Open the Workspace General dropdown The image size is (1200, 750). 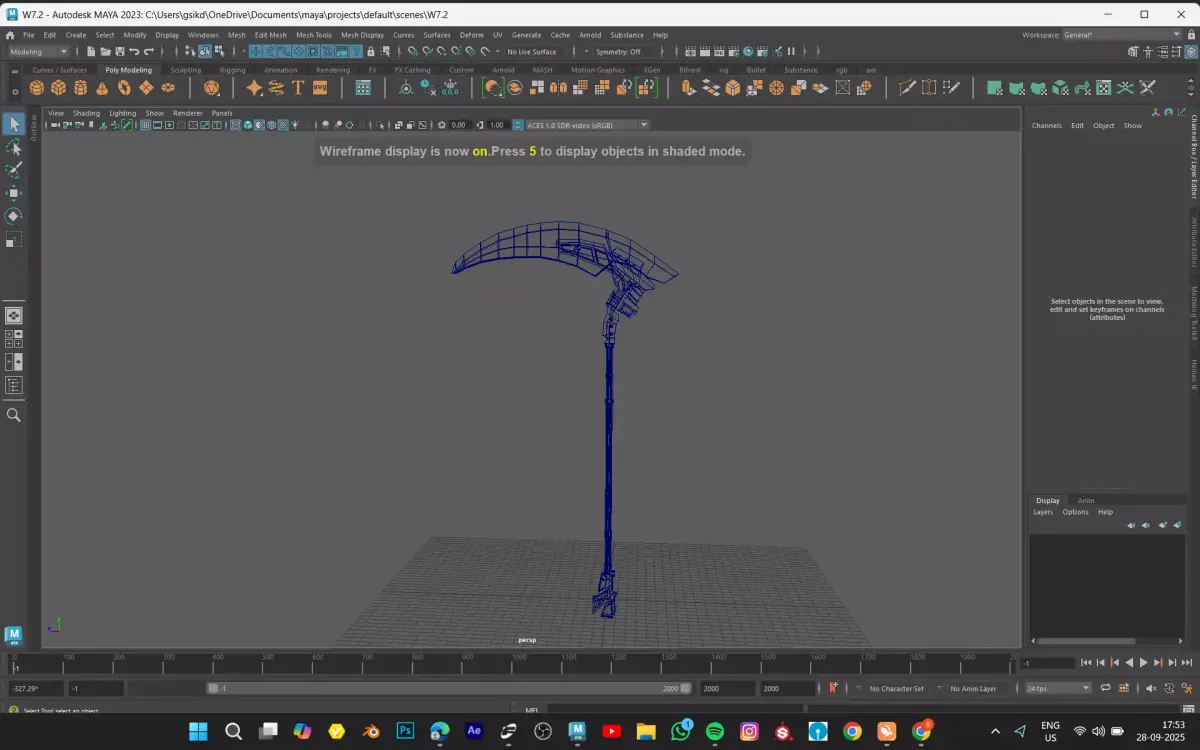pyautogui.click(x=1122, y=35)
